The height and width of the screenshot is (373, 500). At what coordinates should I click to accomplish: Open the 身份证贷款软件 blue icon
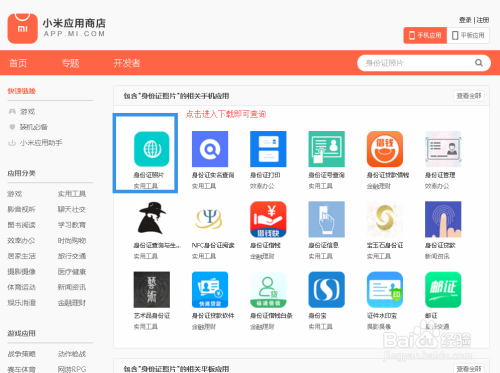(x=210, y=290)
